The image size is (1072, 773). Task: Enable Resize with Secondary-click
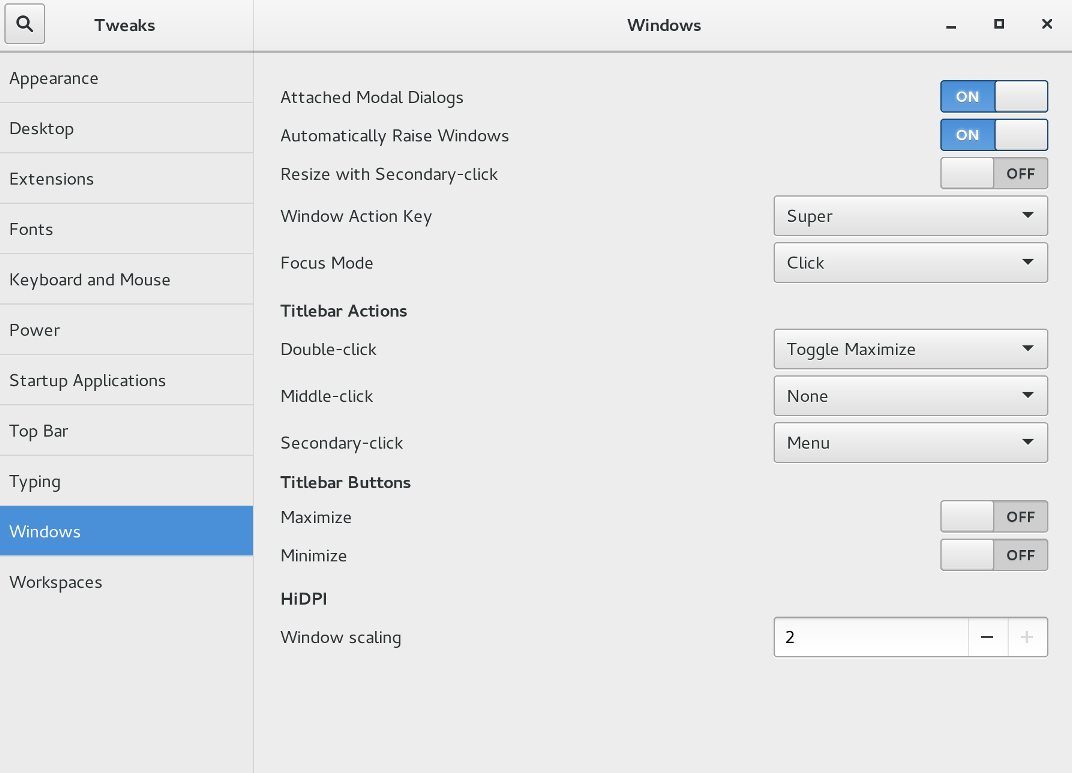(994, 174)
